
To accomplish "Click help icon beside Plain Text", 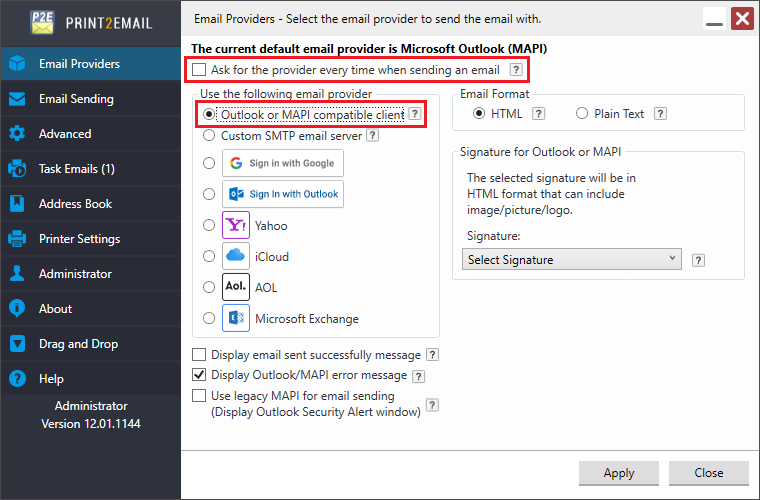I will tap(660, 114).
